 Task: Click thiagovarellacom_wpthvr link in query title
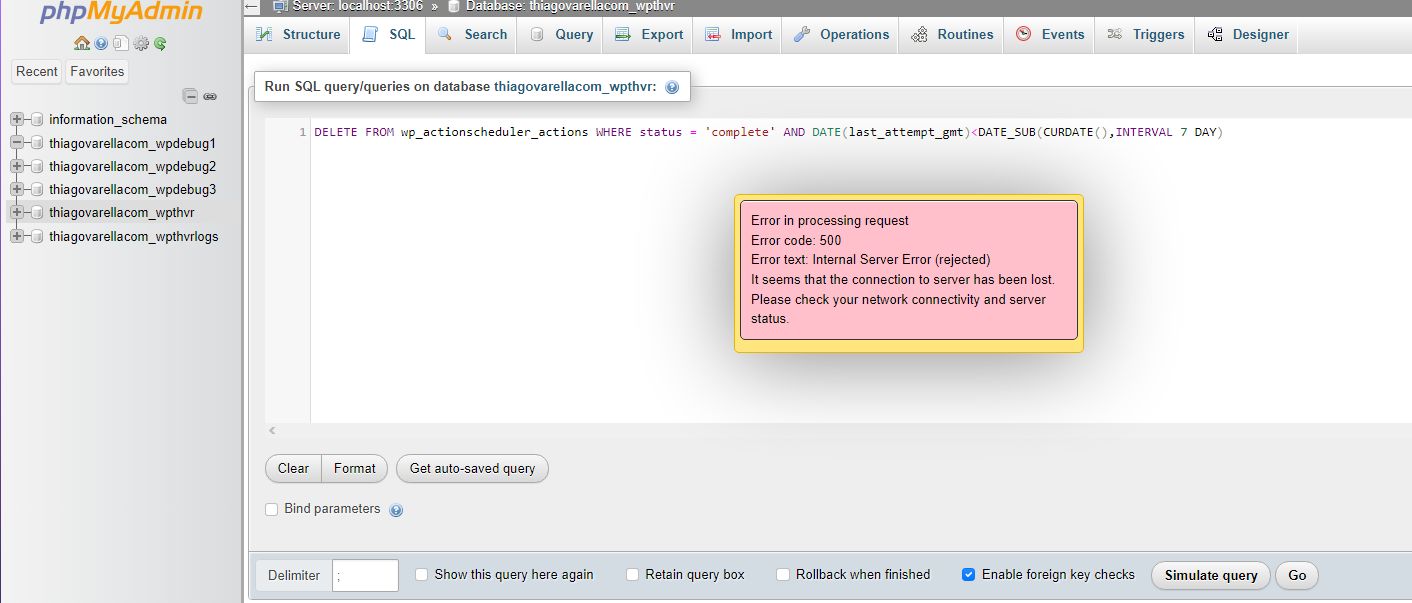tap(575, 87)
